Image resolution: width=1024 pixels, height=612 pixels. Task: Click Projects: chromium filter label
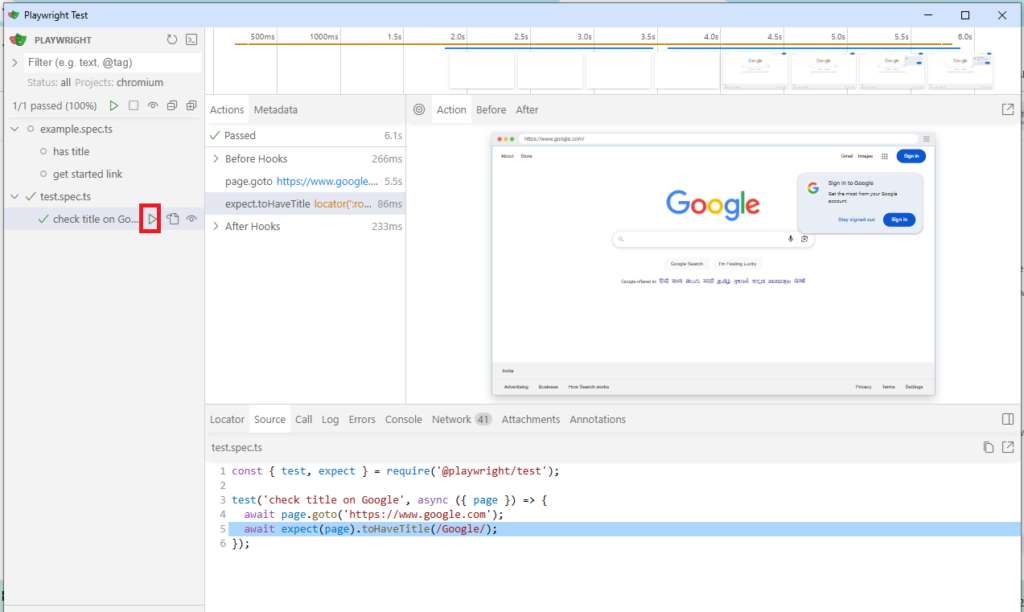coord(119,82)
